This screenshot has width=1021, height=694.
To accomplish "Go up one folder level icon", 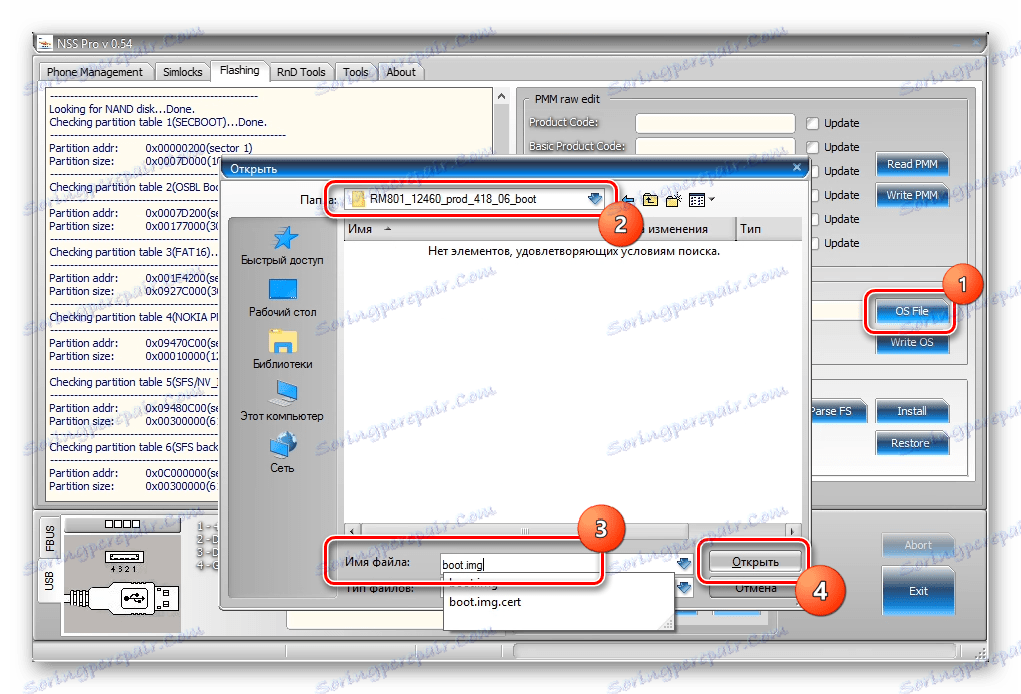I will click(650, 200).
